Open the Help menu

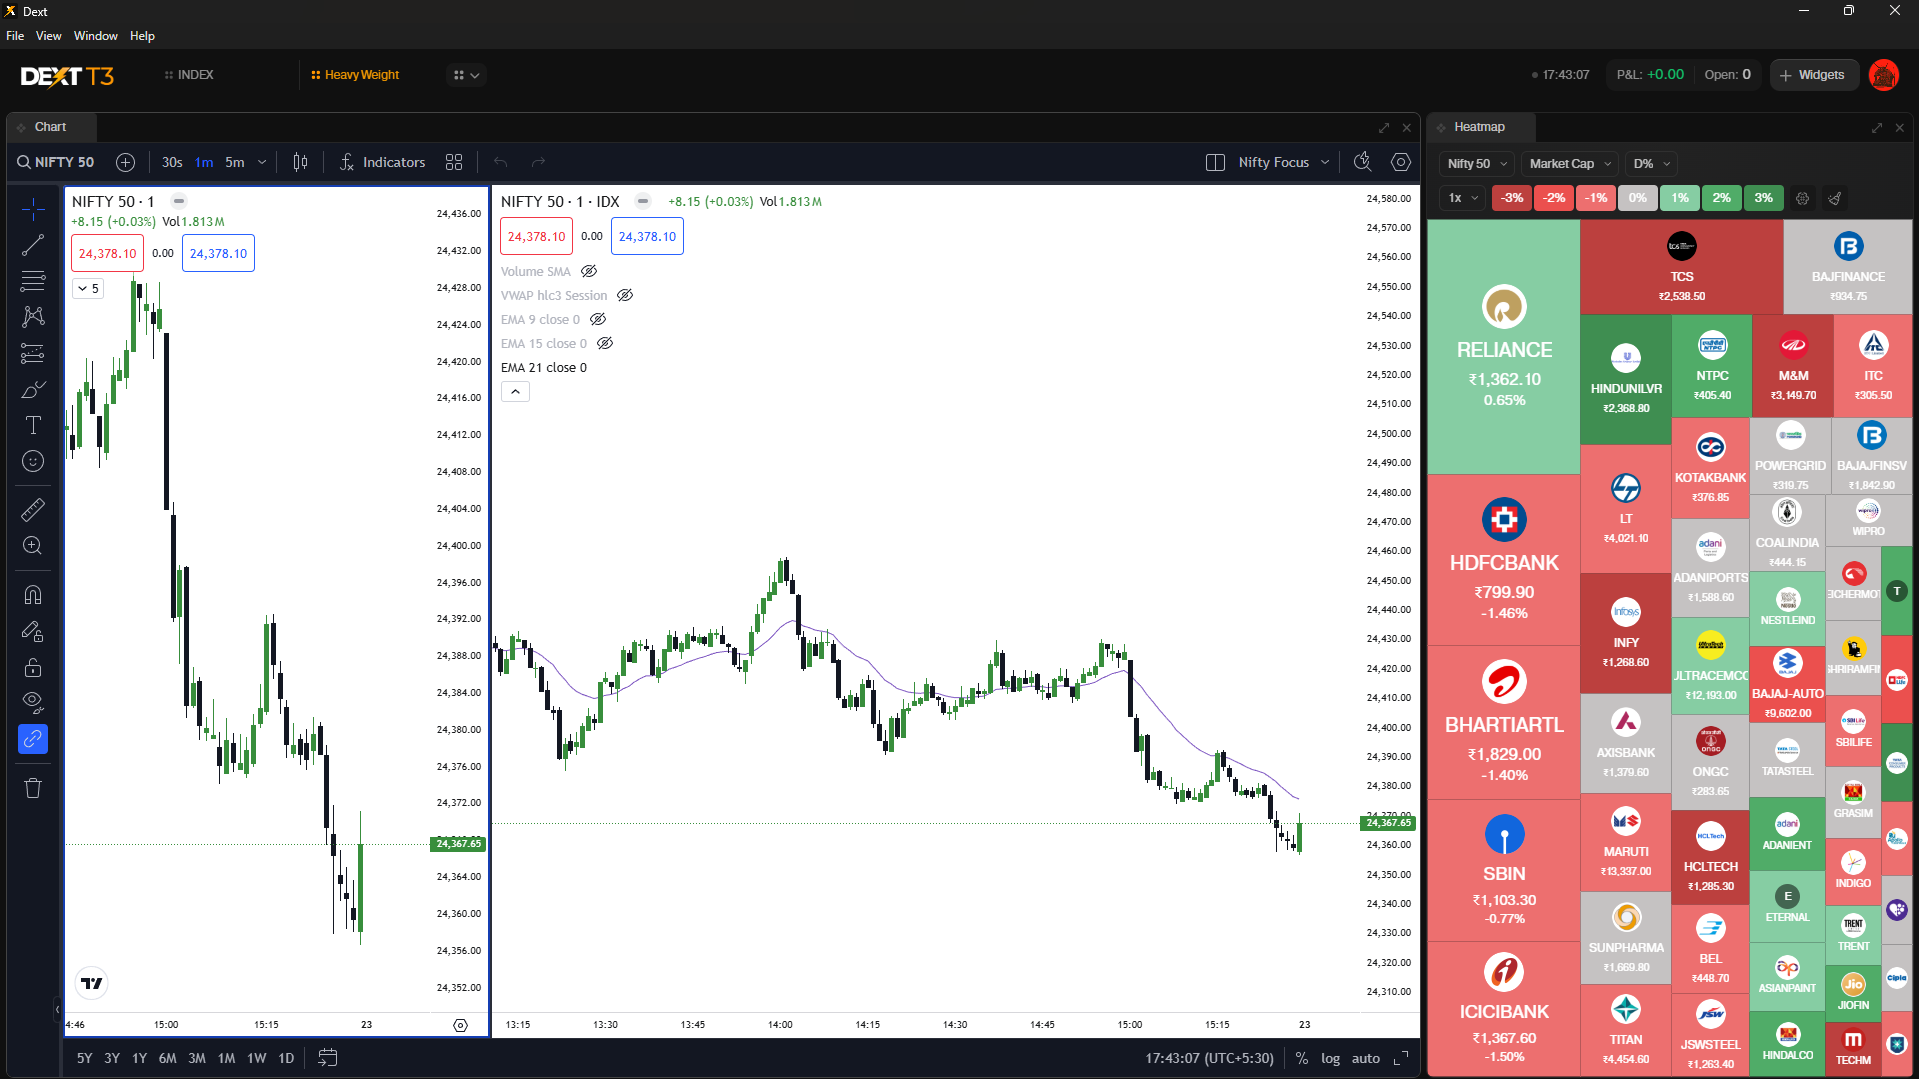[x=142, y=36]
